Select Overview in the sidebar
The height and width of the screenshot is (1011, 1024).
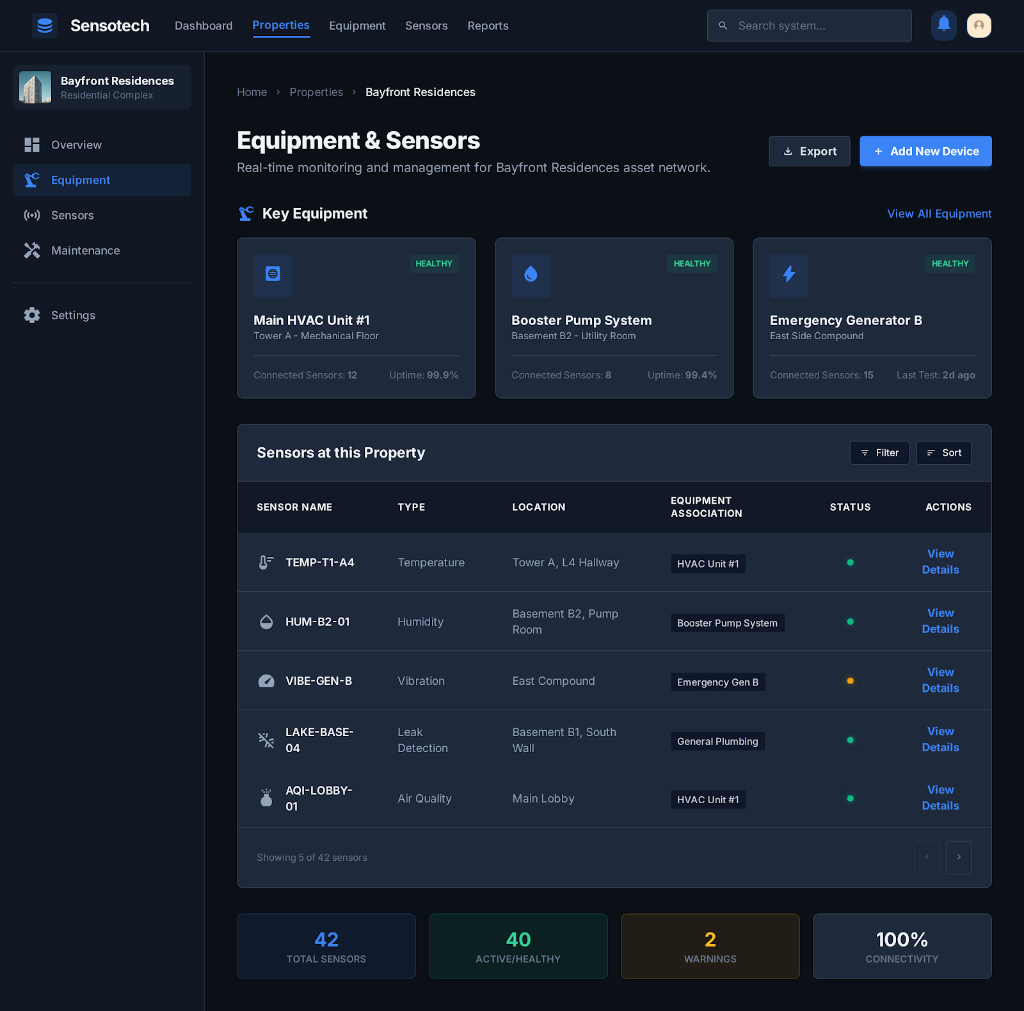point(102,145)
